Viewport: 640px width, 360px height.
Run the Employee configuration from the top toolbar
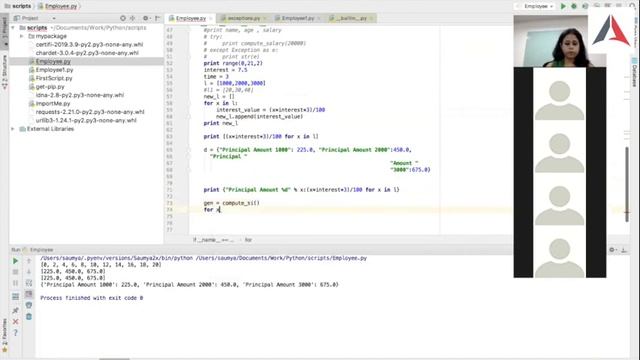(x=563, y=6)
